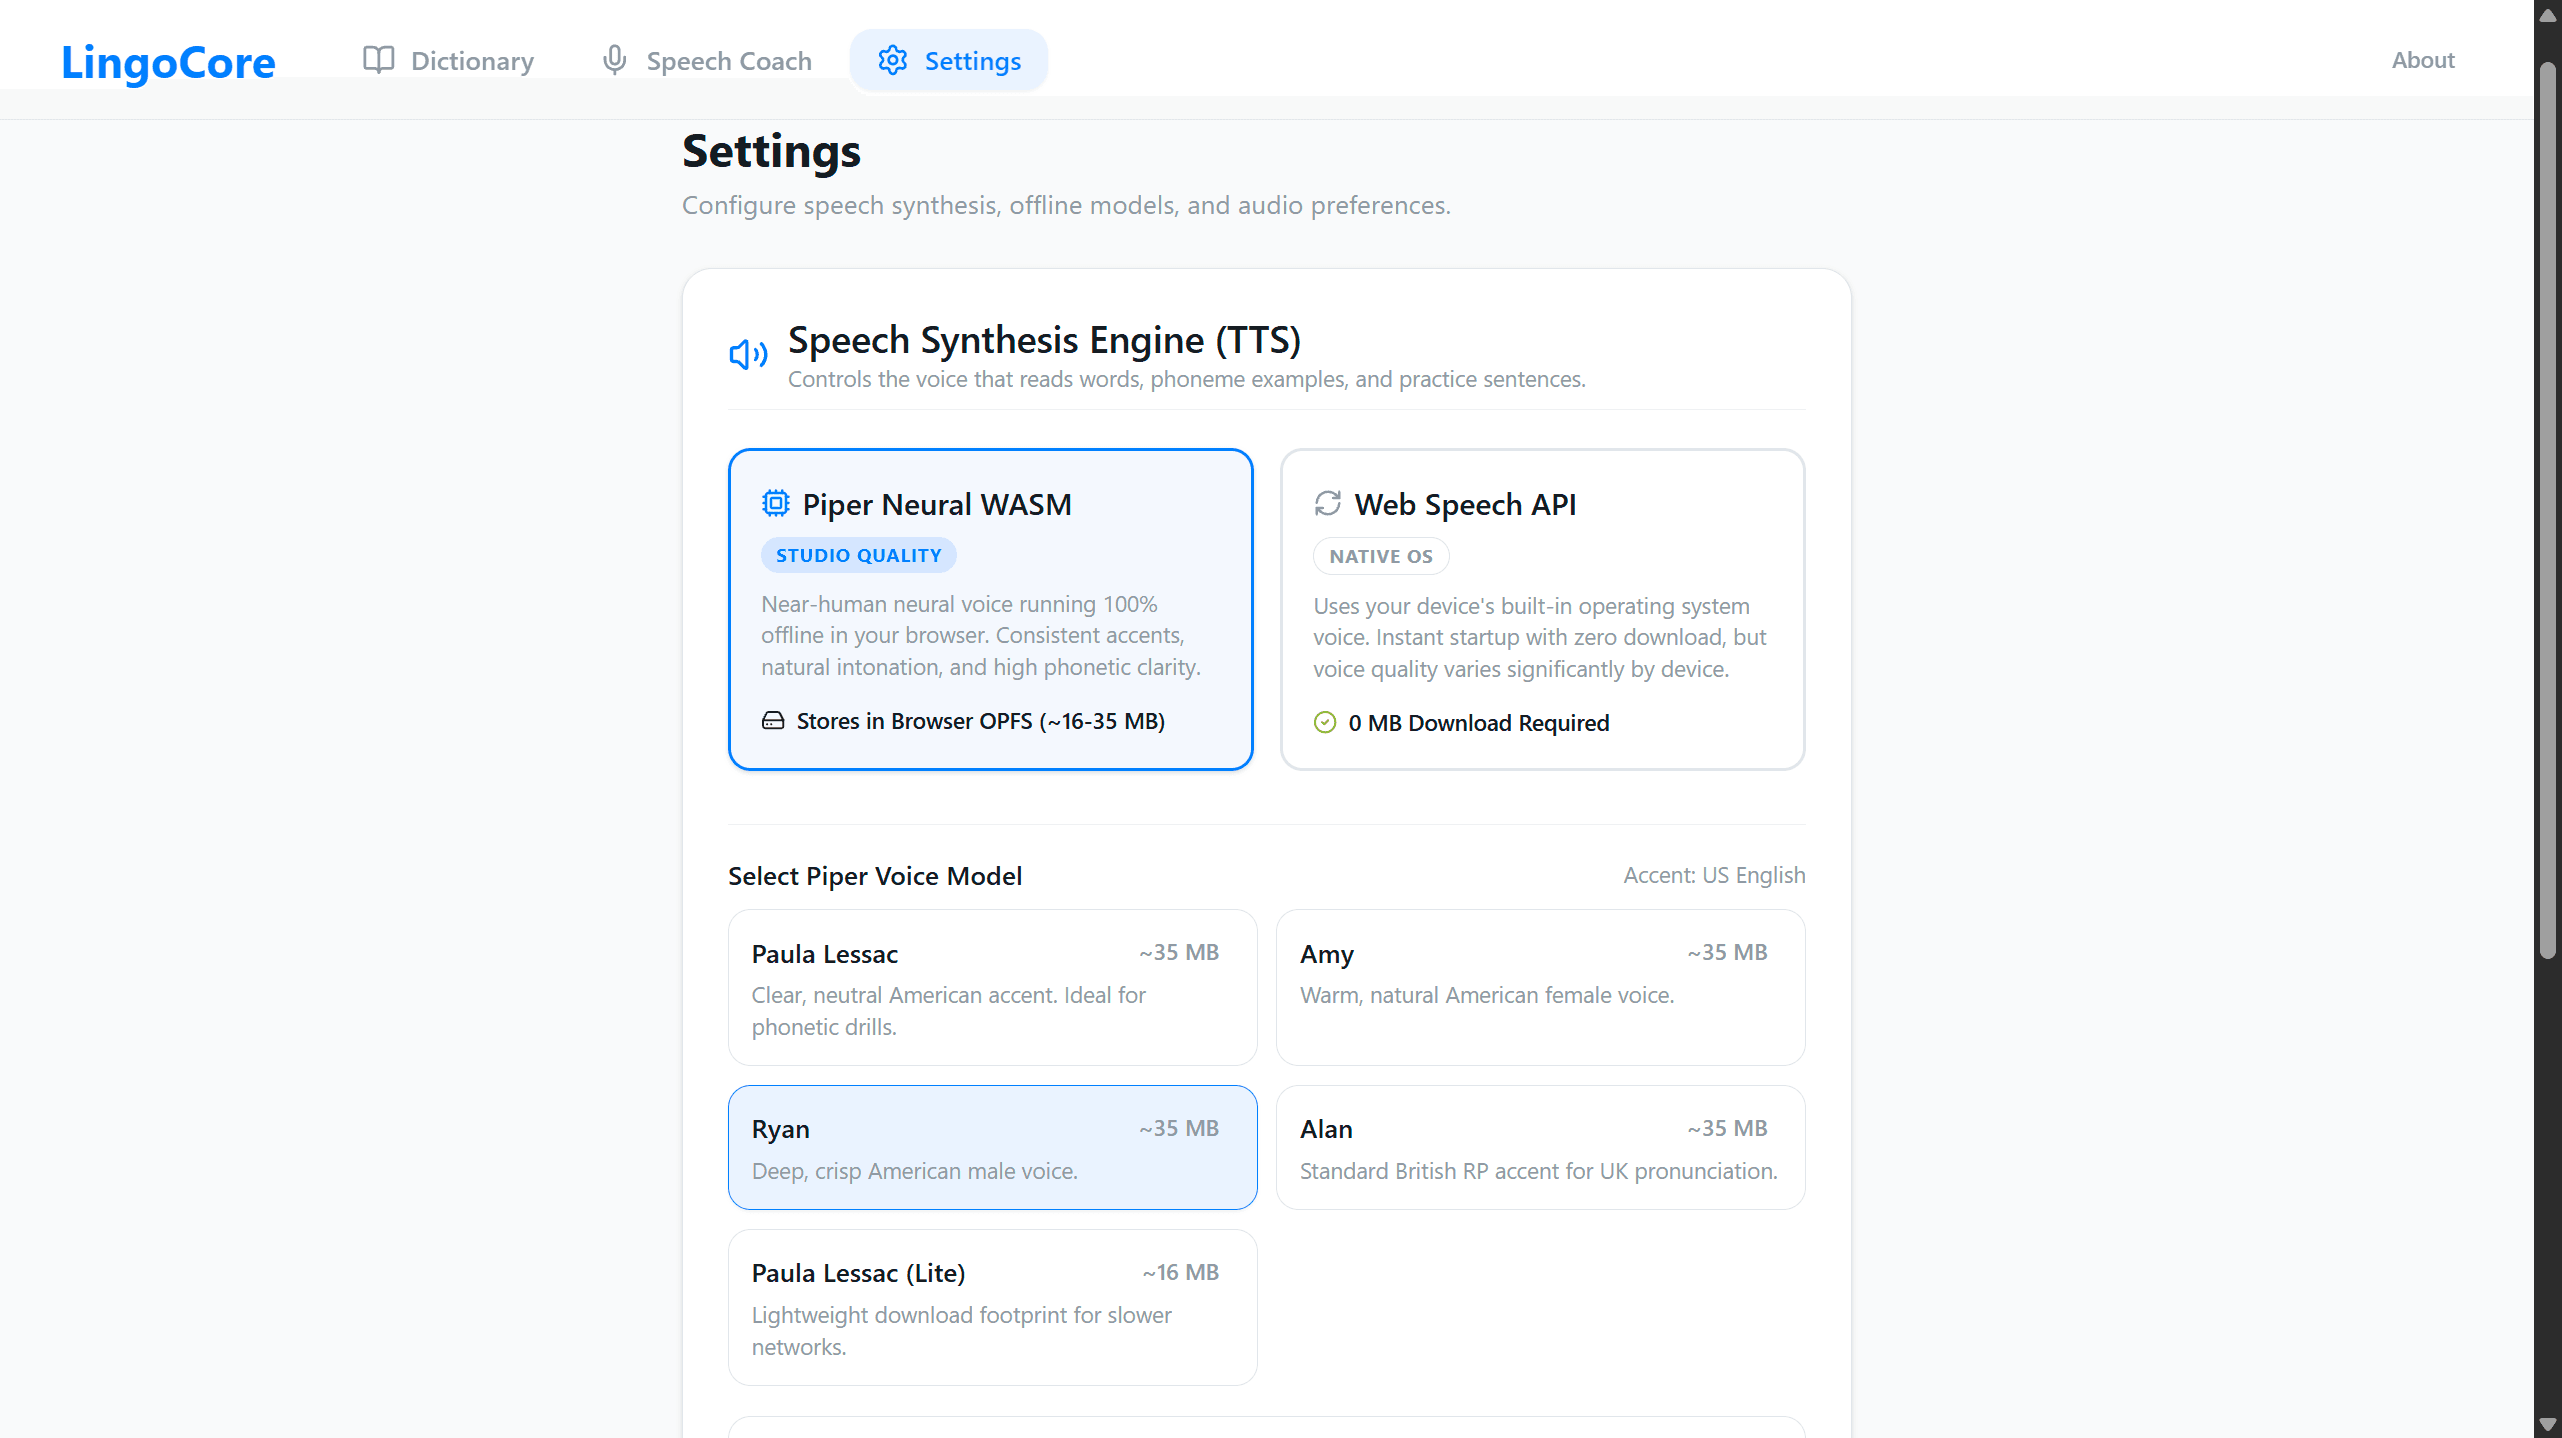Screen dimensions: 2562x1438
Task: Select the Piper Neural WASM engine card
Action: 990,609
